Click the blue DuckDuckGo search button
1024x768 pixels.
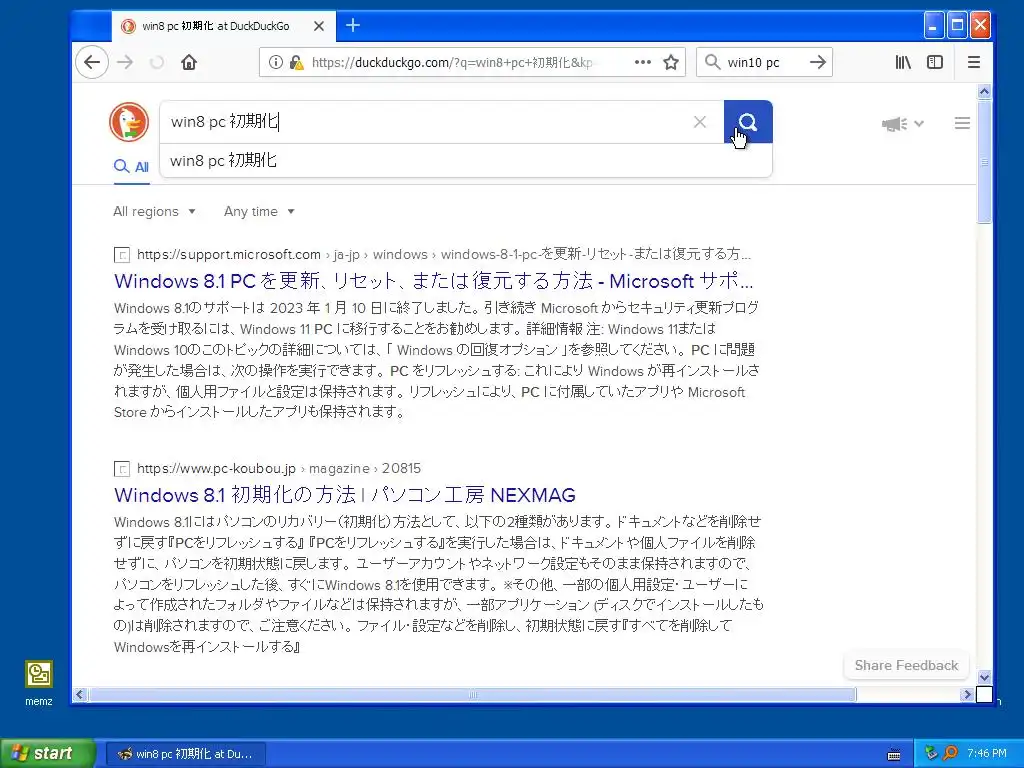coord(748,122)
